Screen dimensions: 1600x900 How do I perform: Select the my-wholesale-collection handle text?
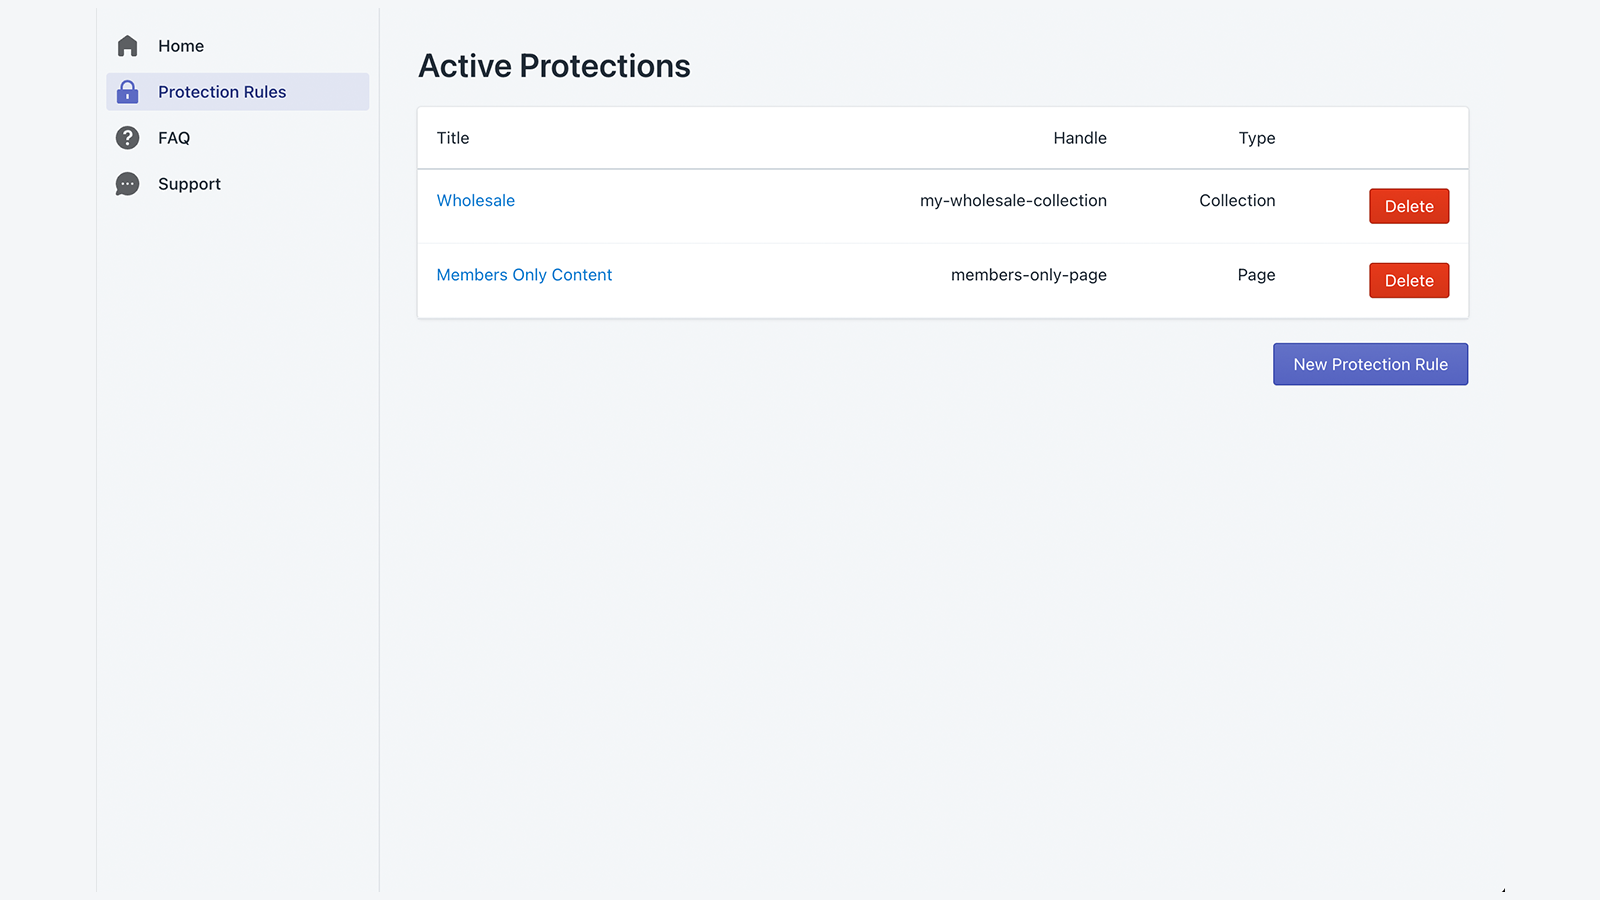click(x=1013, y=200)
